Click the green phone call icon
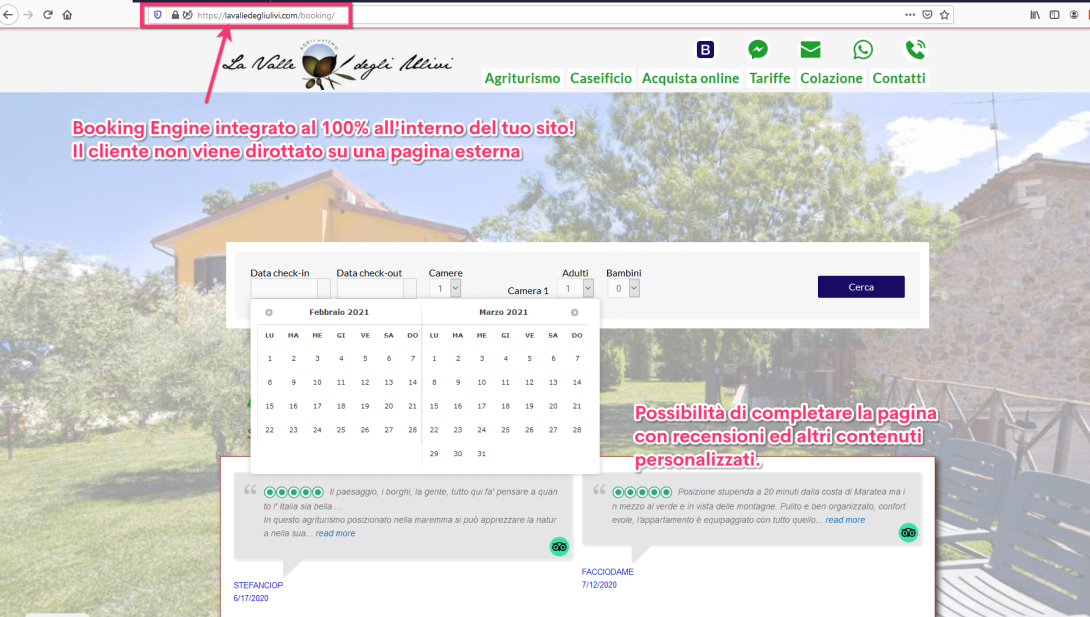The width and height of the screenshot is (1090, 617). (915, 49)
